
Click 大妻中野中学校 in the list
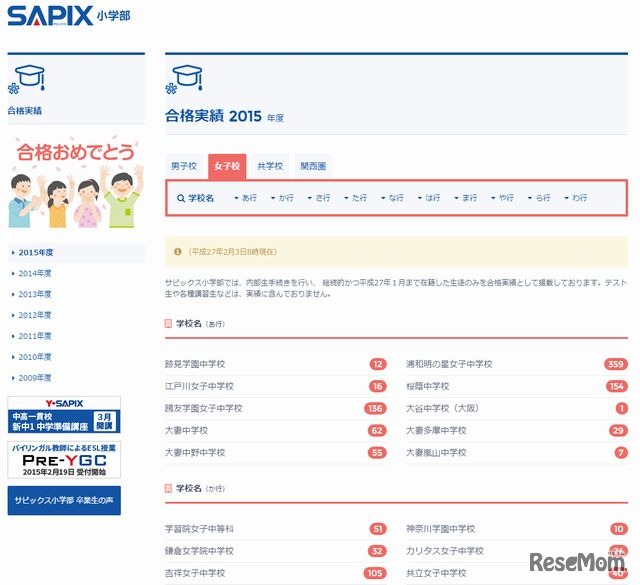click(x=195, y=452)
